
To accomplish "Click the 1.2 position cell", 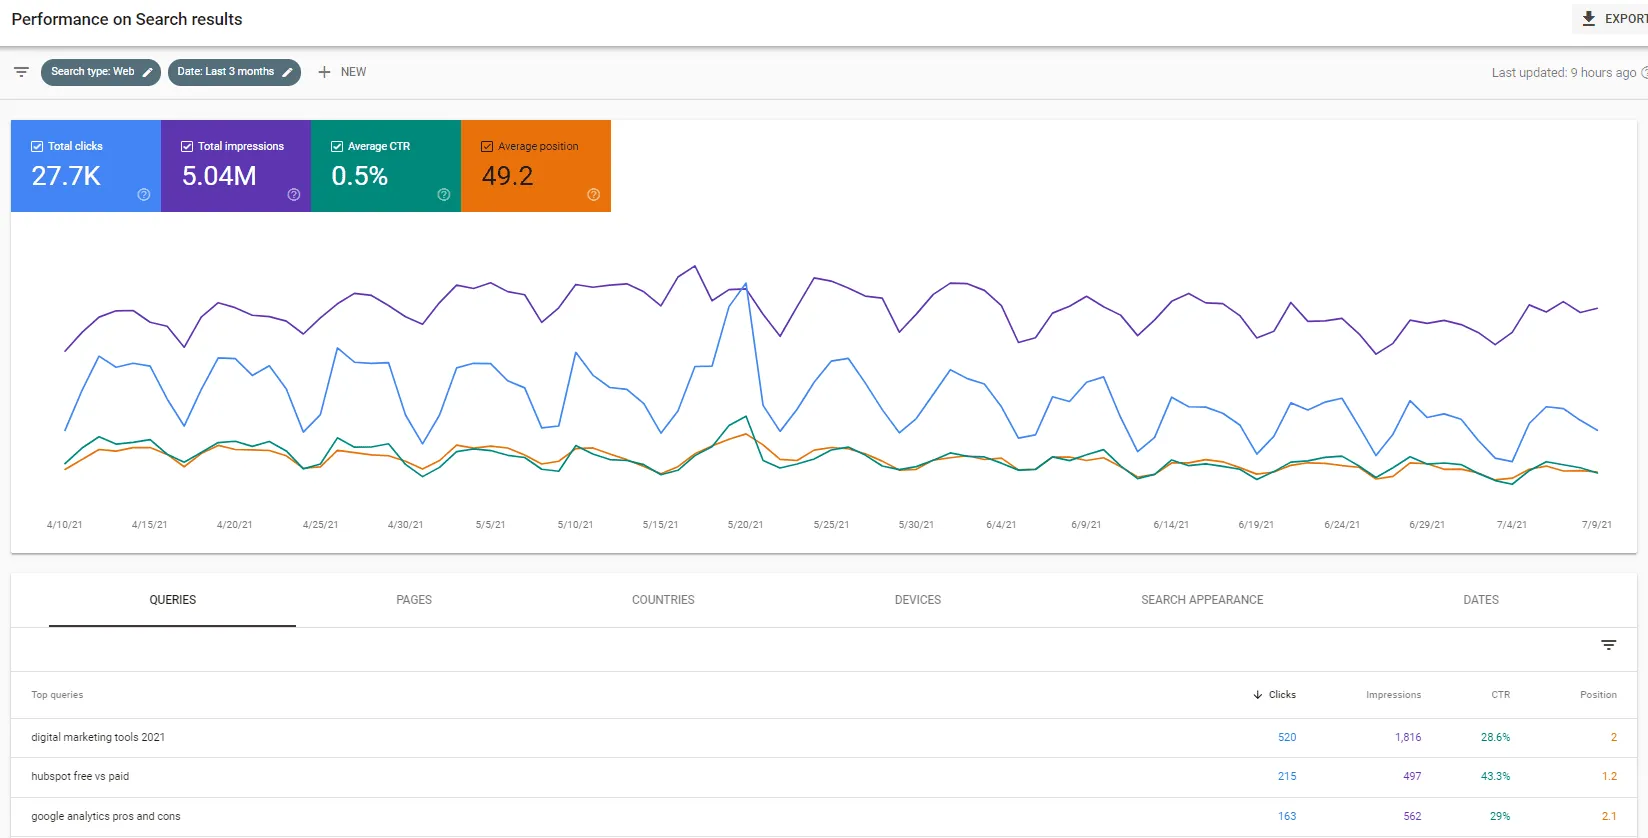I will [x=1609, y=776].
